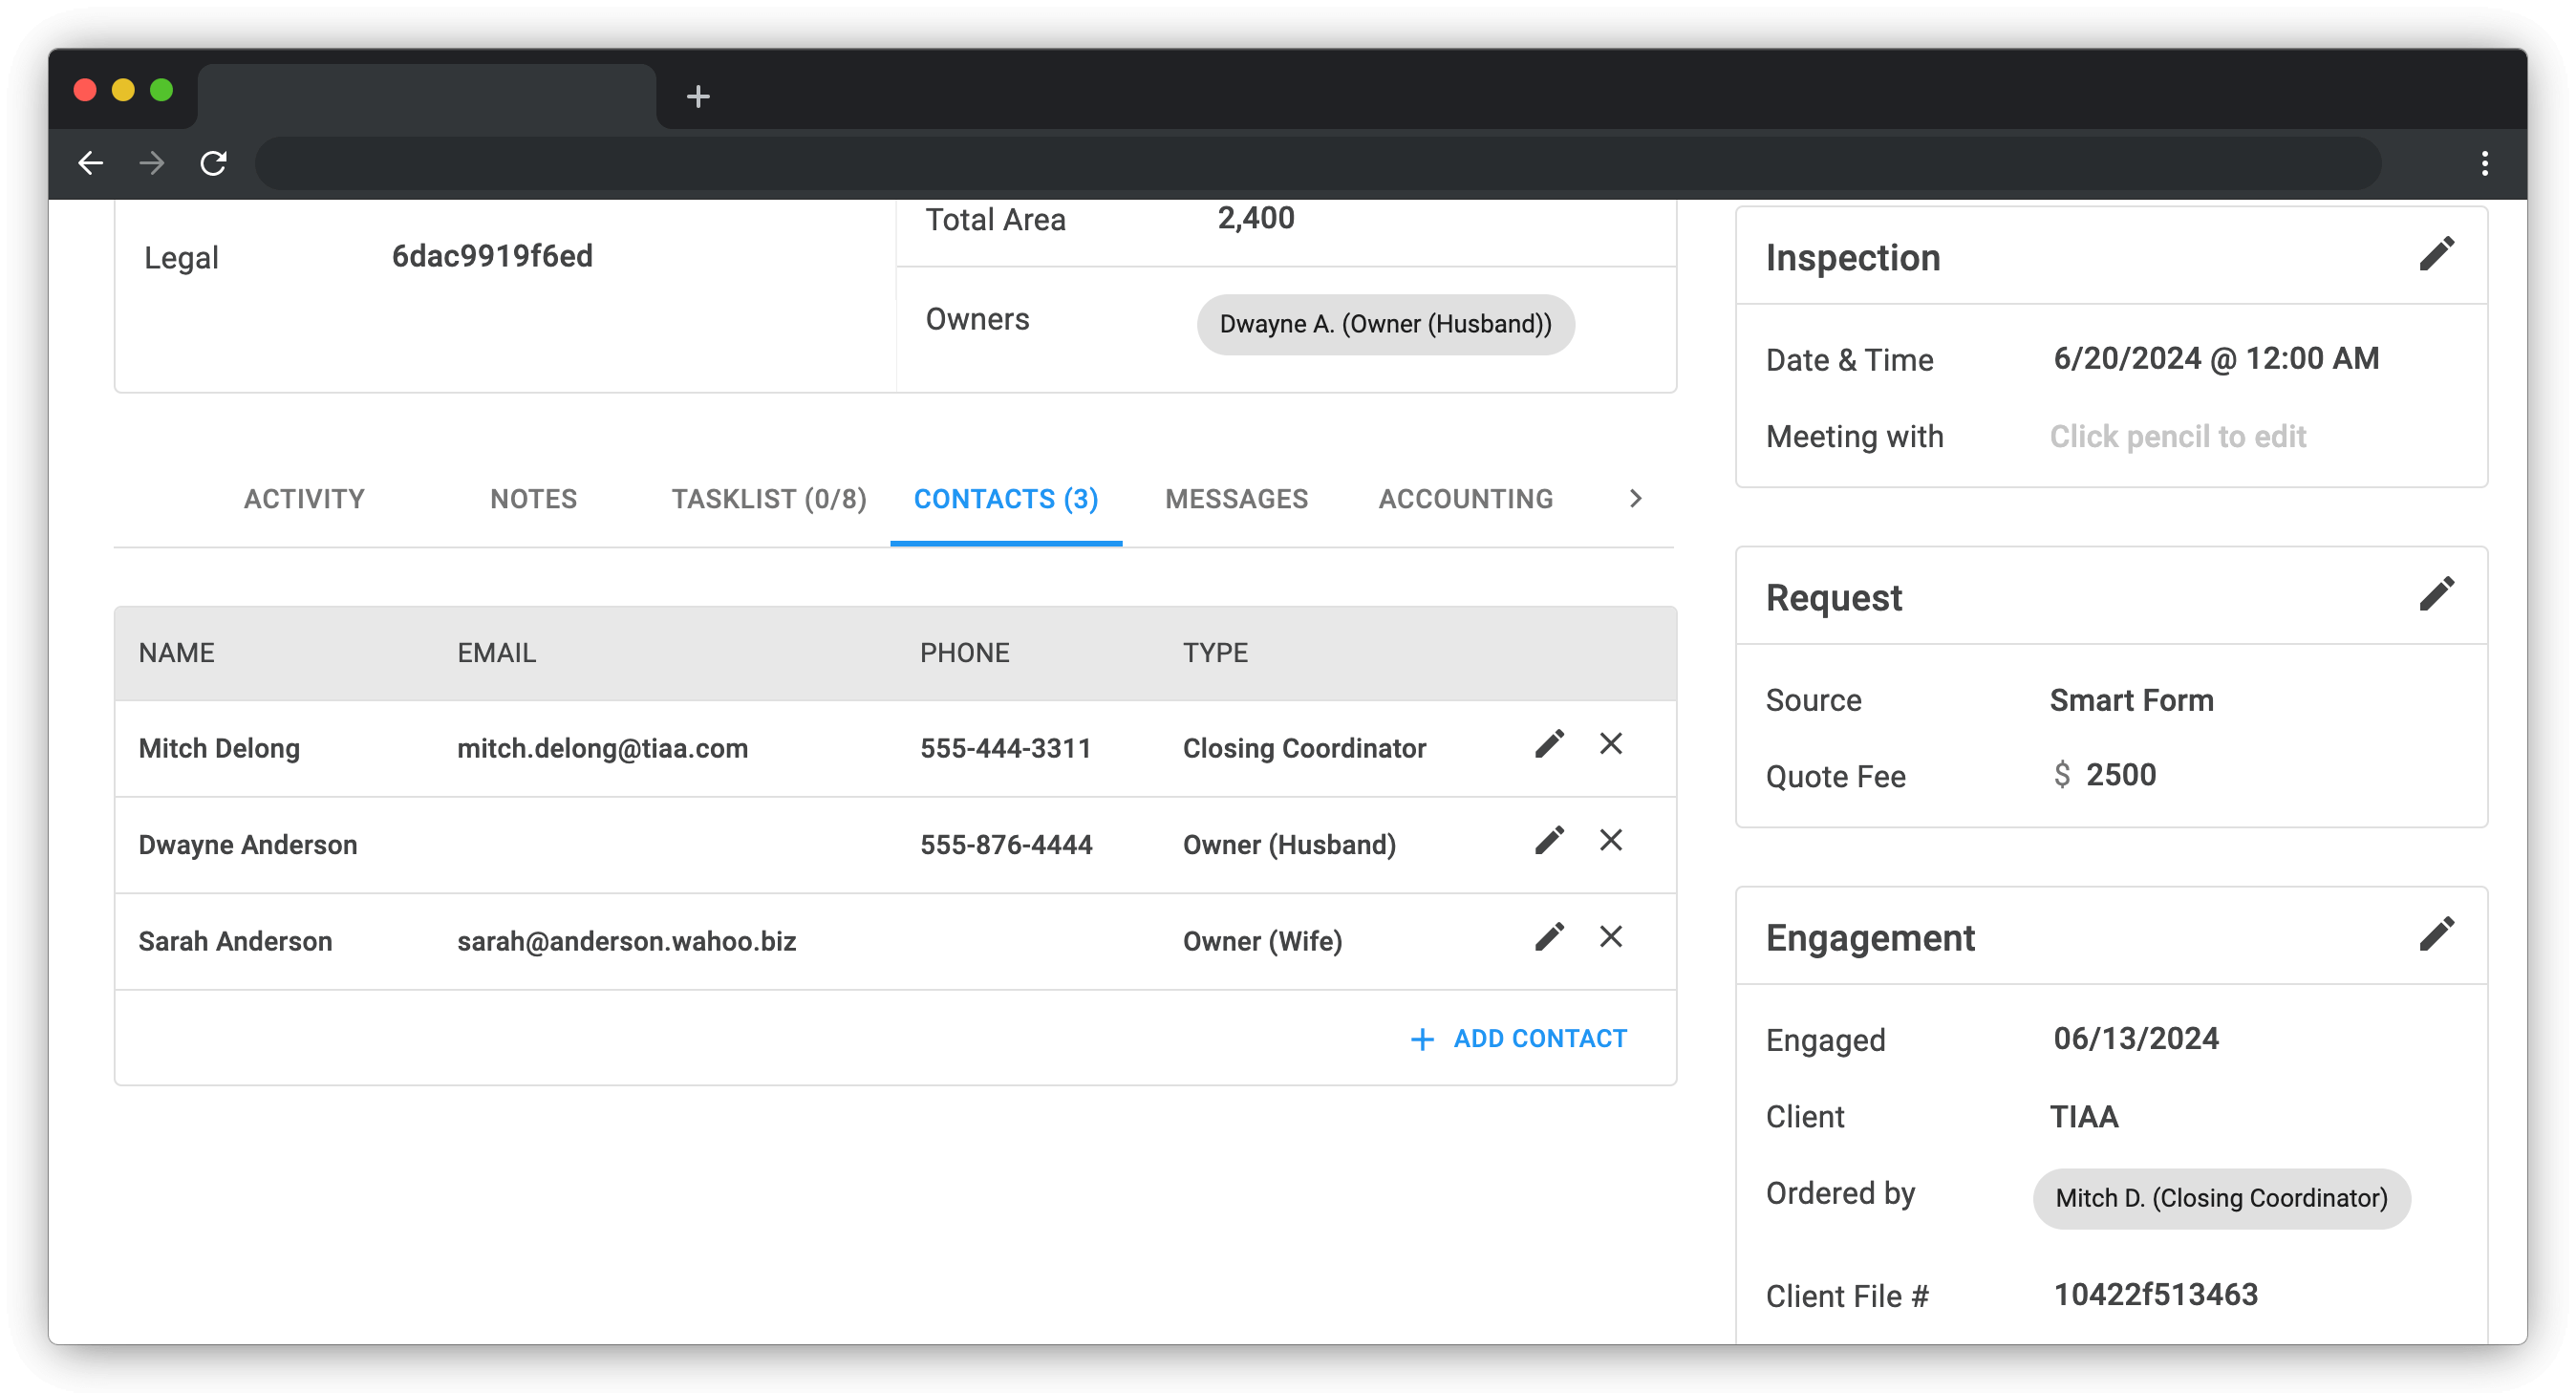Screen dimensions: 2576x1393
Task: Open the Accounting tab
Action: pyautogui.click(x=1465, y=499)
